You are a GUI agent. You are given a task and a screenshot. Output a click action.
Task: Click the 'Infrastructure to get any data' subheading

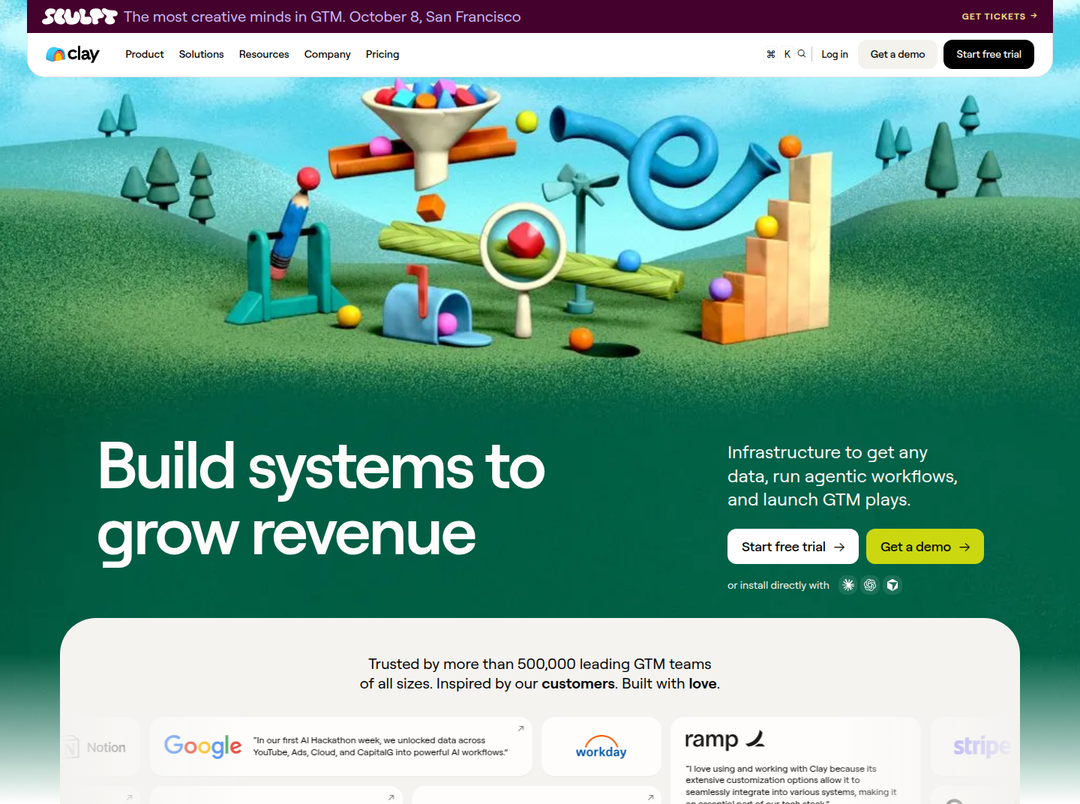(842, 476)
